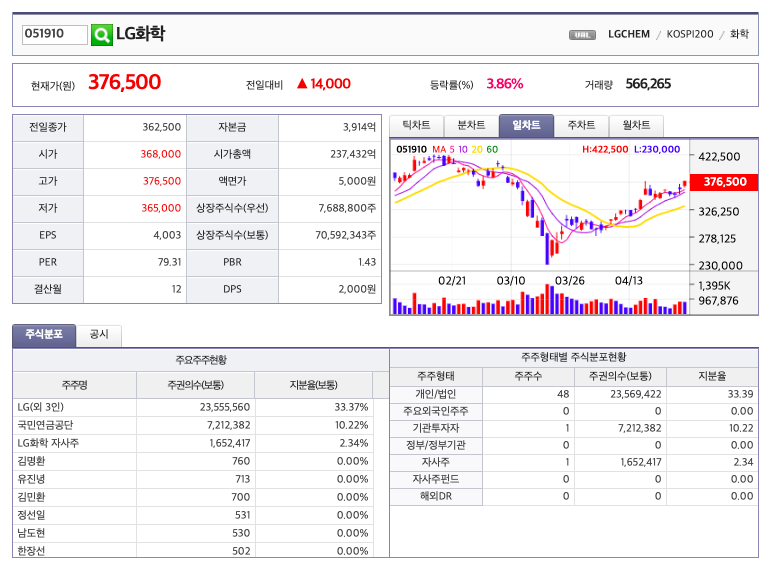777x578 pixels.
Task: Click the 주주명 column header
Action: [x=75, y=385]
